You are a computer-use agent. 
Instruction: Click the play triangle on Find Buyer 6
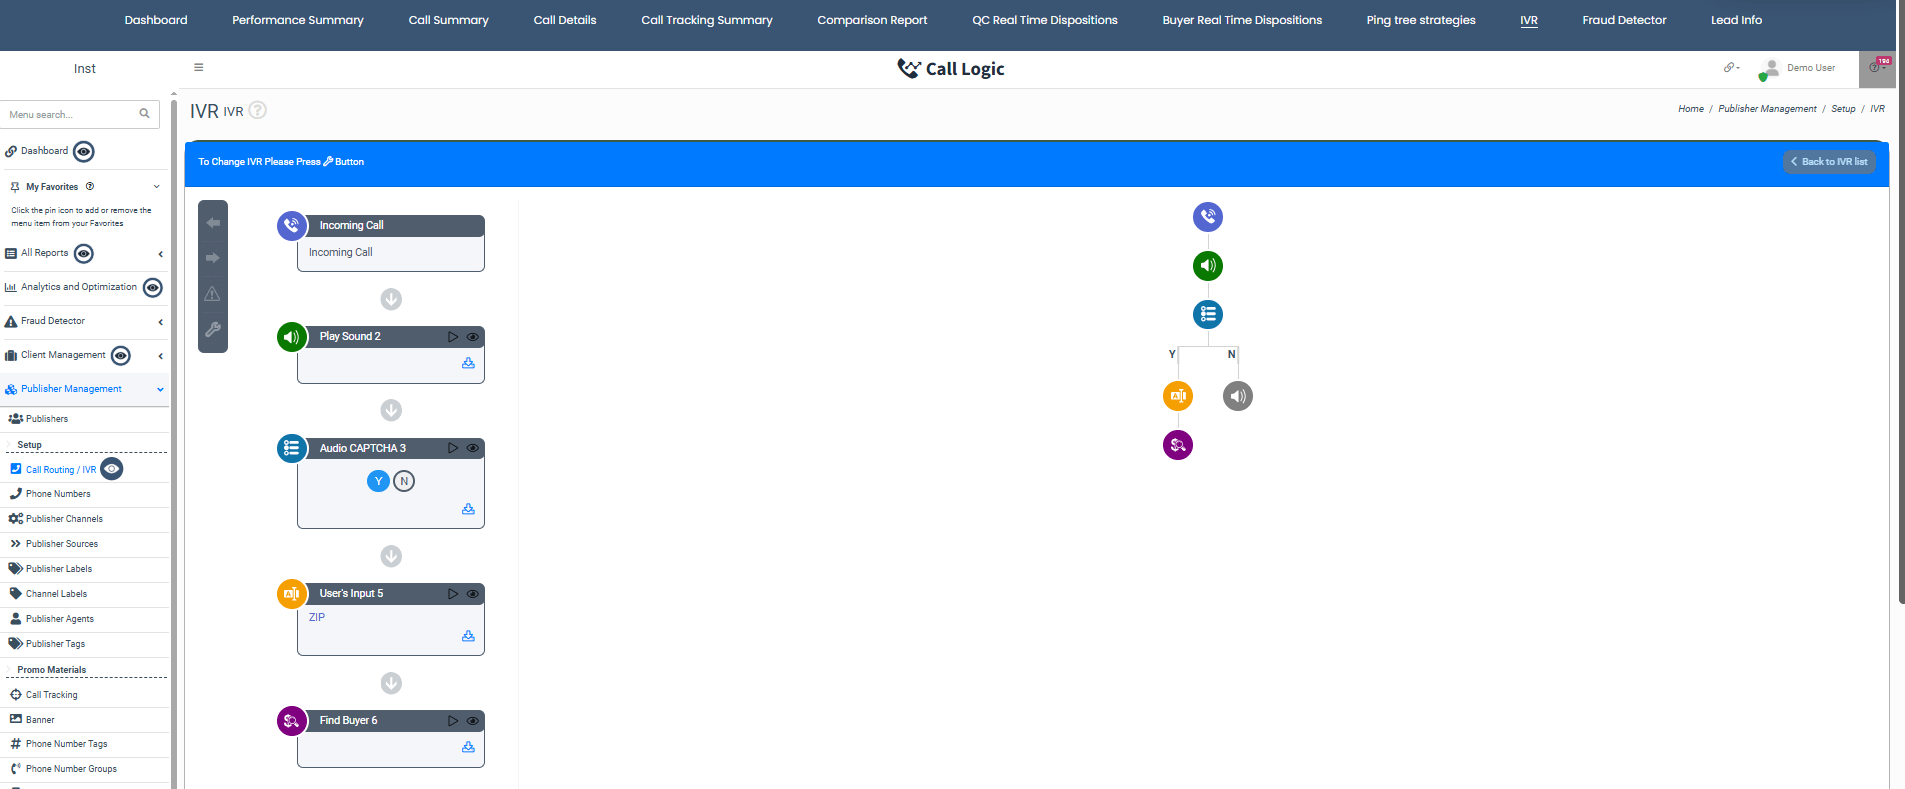[x=453, y=721]
